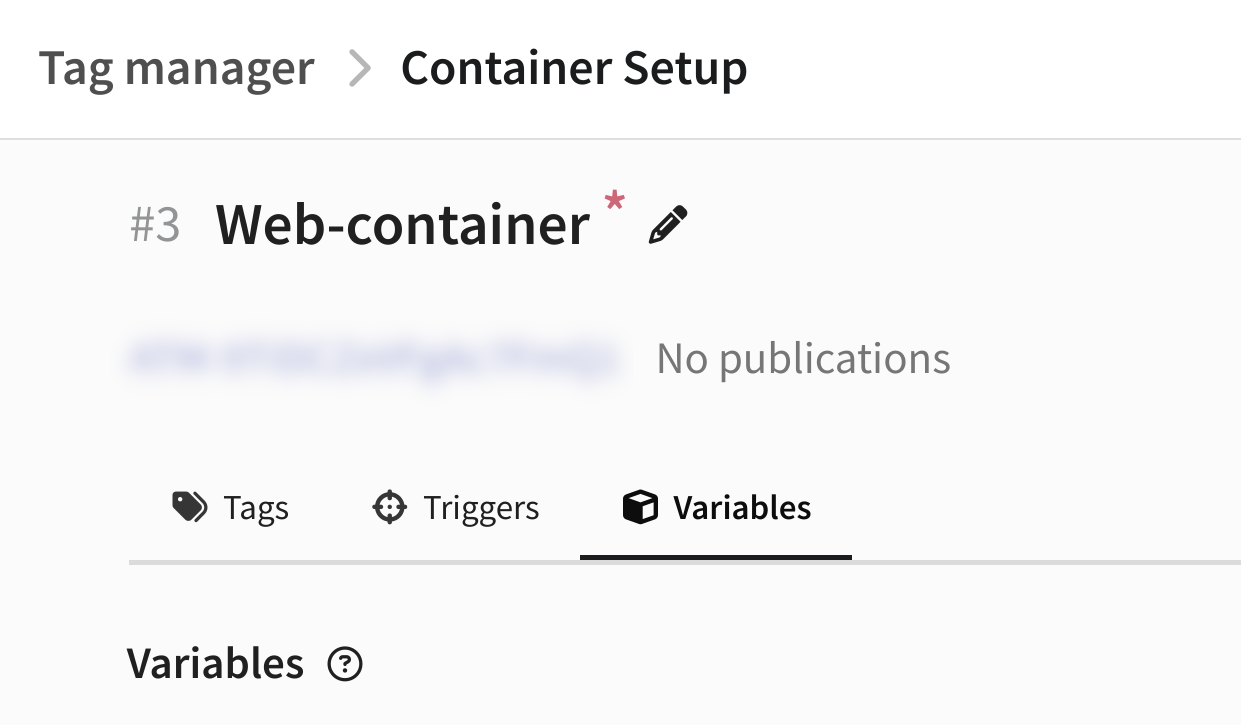1241x725 pixels.
Task: Open help tooltip next to Variables heading
Action: pyautogui.click(x=345, y=664)
